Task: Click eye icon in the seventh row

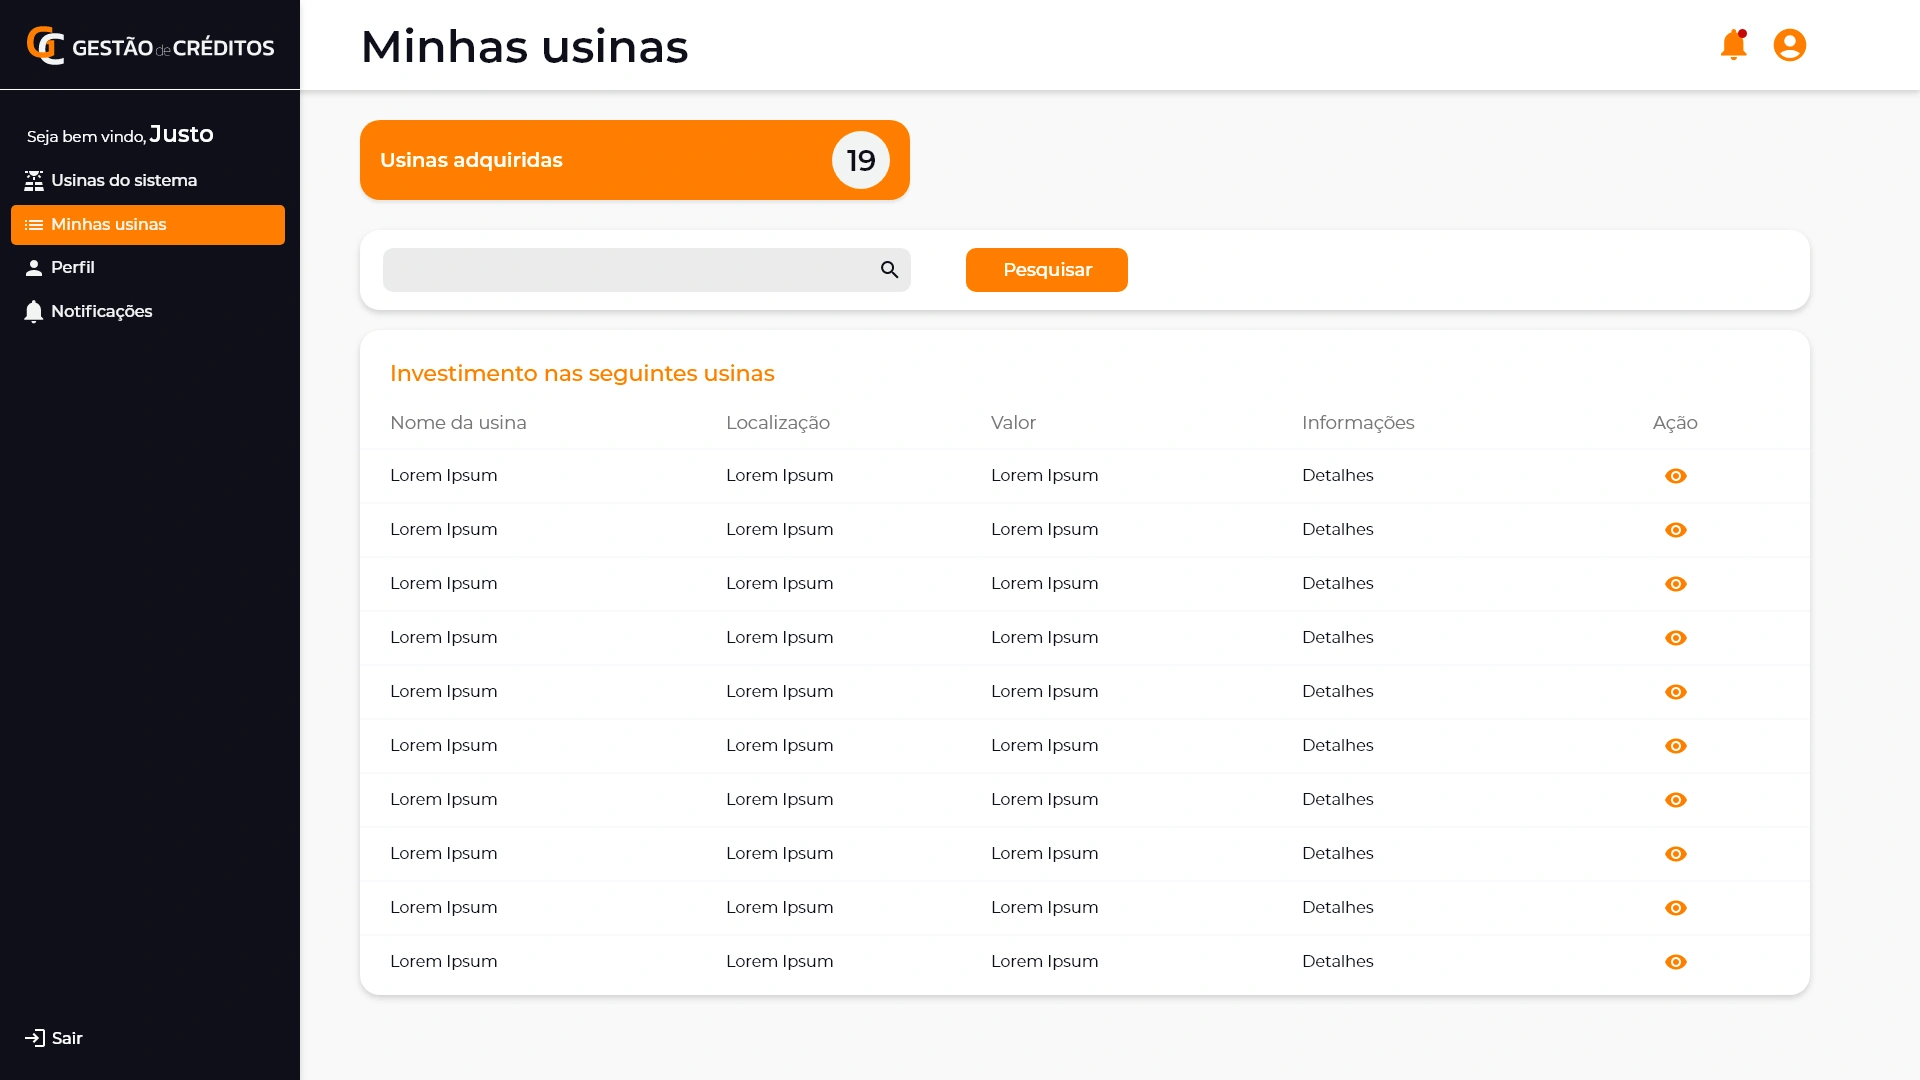Action: click(1675, 800)
